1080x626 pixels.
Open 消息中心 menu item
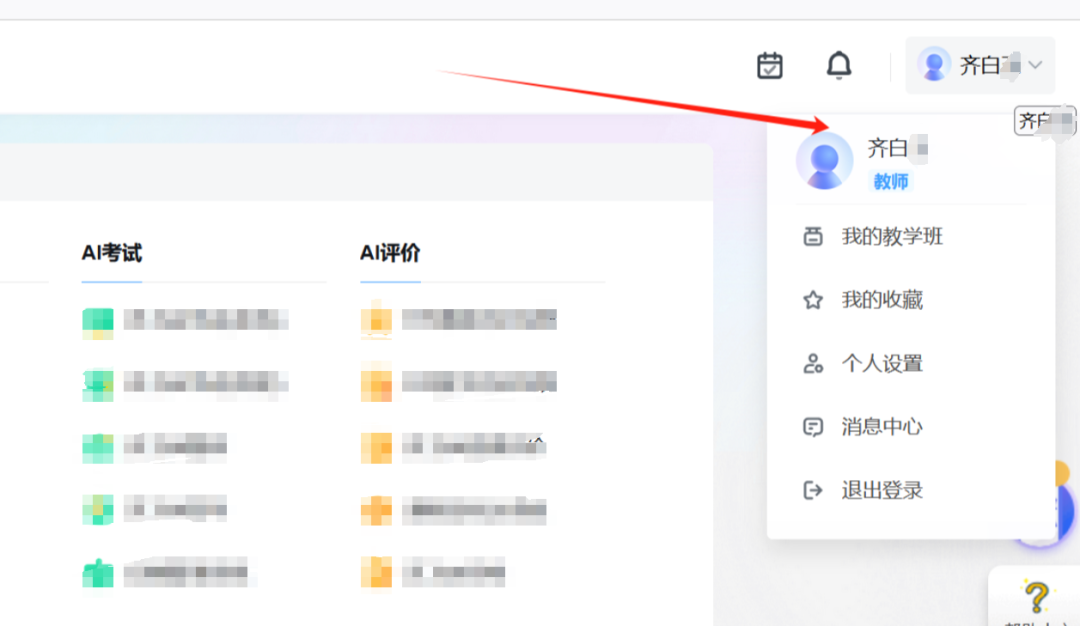[911, 427]
